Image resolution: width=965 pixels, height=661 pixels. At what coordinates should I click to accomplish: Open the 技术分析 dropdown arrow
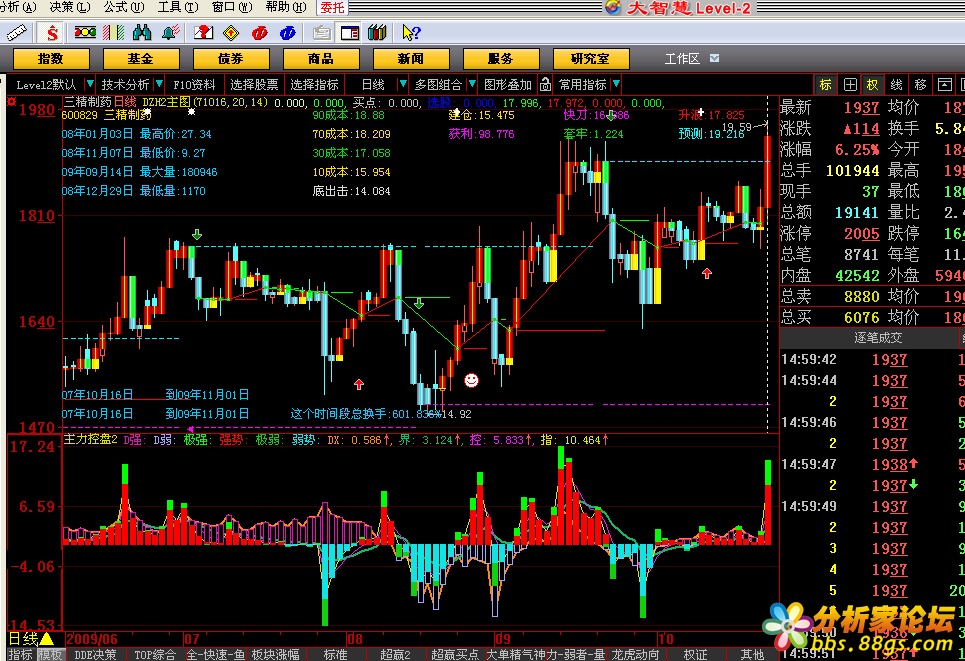tap(159, 84)
